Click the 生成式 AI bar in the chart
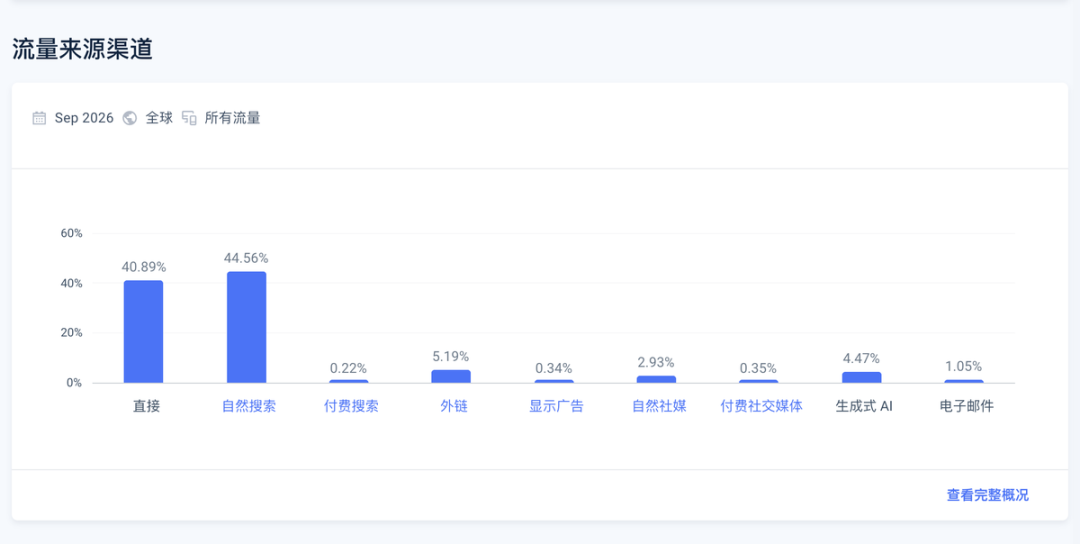The image size is (1080, 544). point(862,377)
